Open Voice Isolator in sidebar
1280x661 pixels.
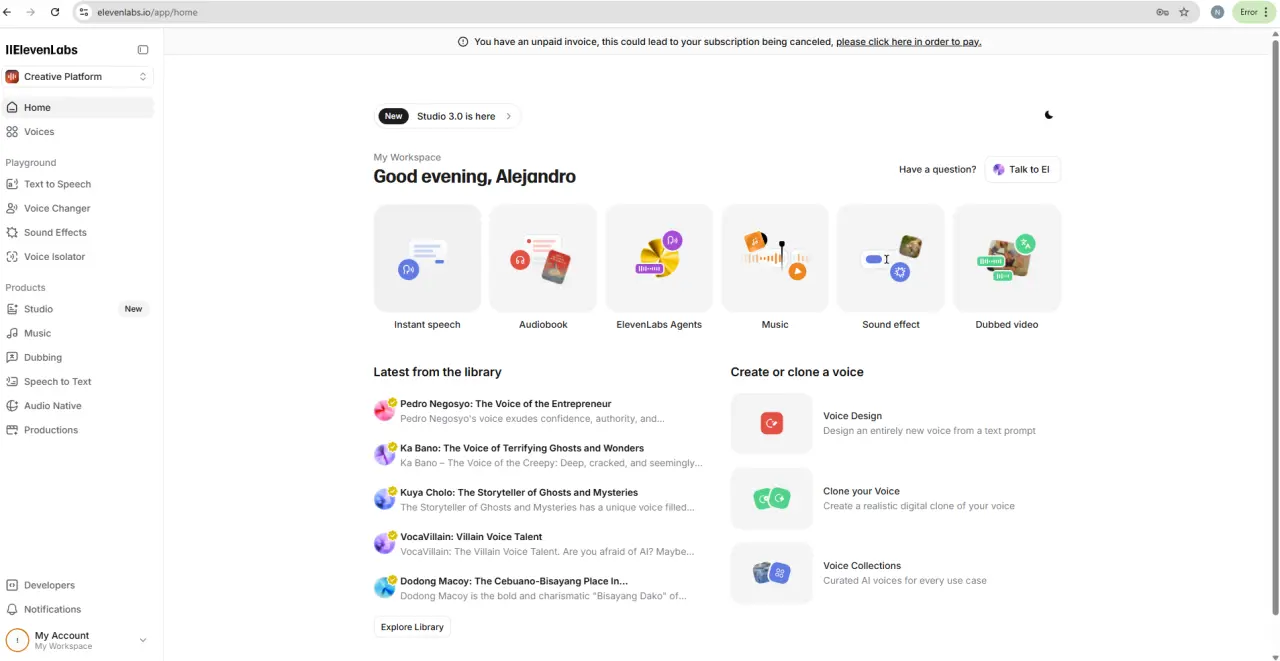point(78,257)
